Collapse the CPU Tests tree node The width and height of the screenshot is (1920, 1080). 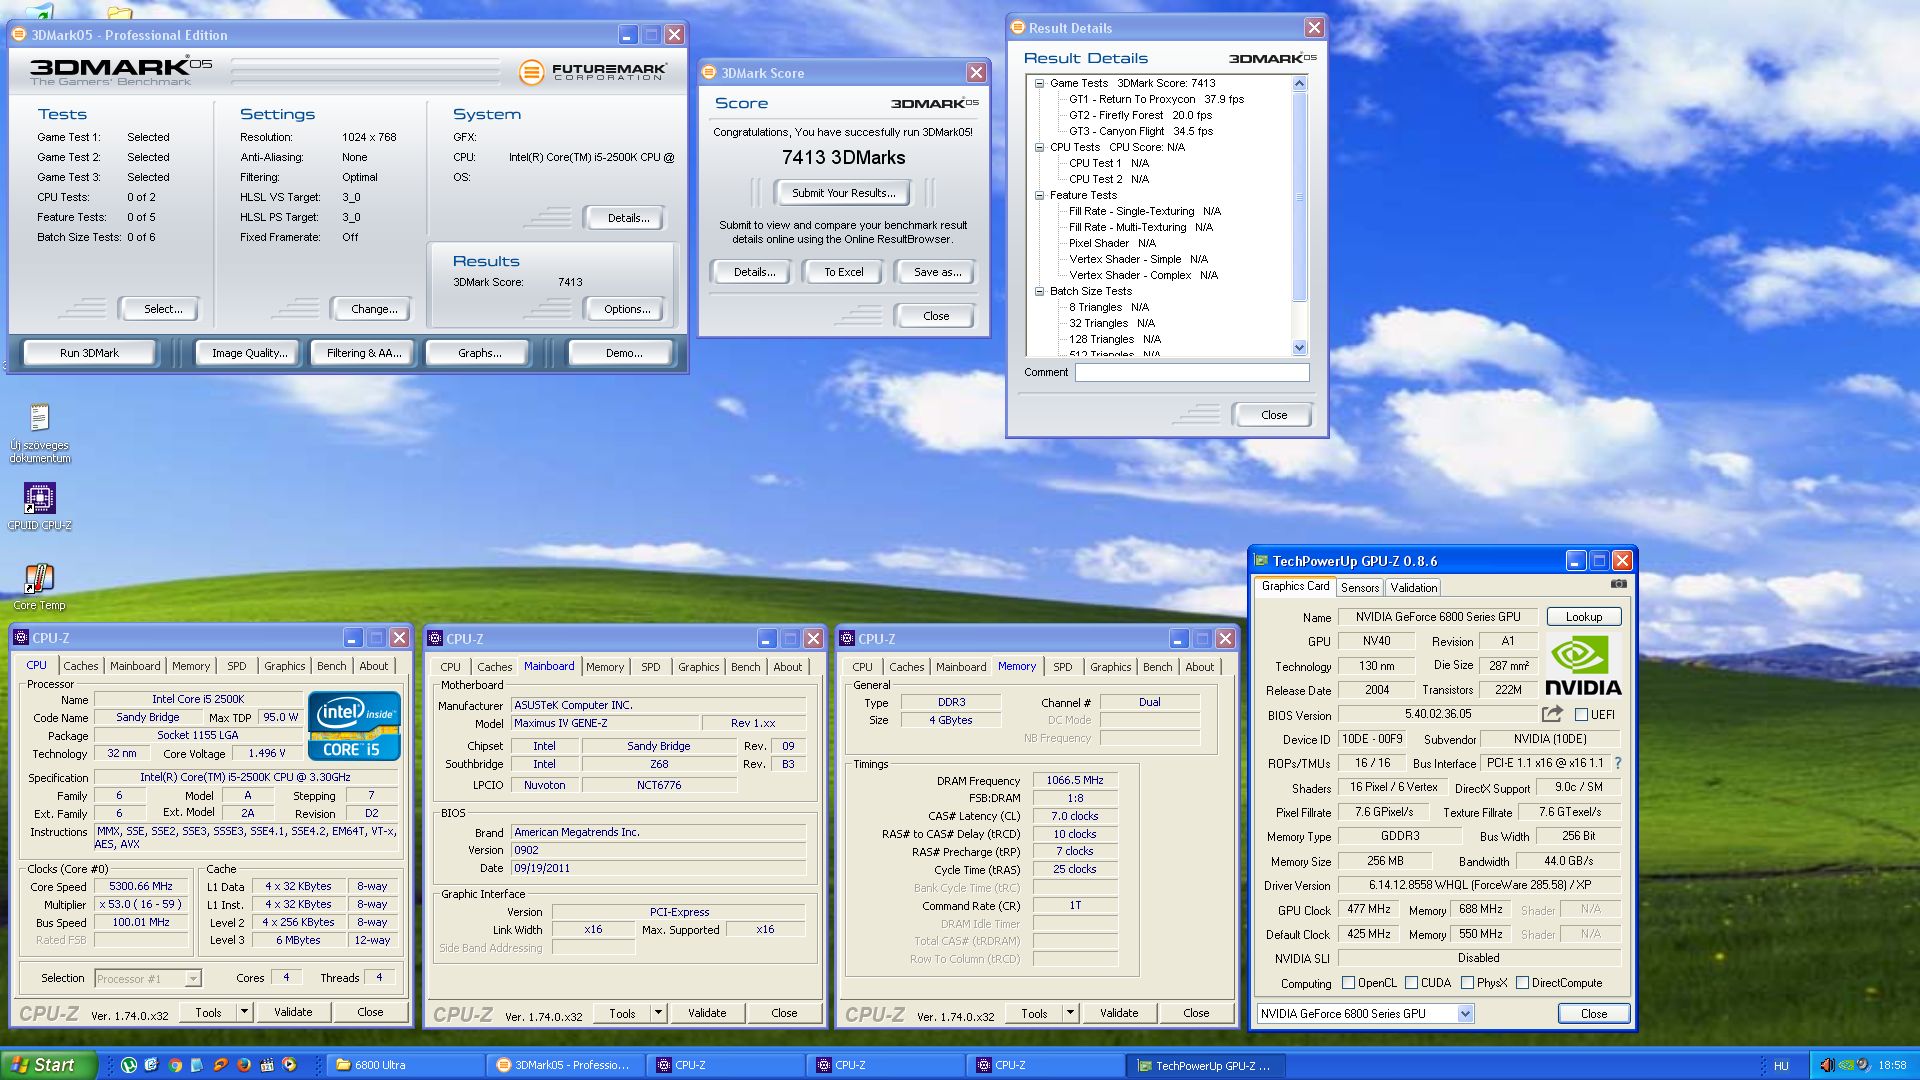pyautogui.click(x=1039, y=147)
